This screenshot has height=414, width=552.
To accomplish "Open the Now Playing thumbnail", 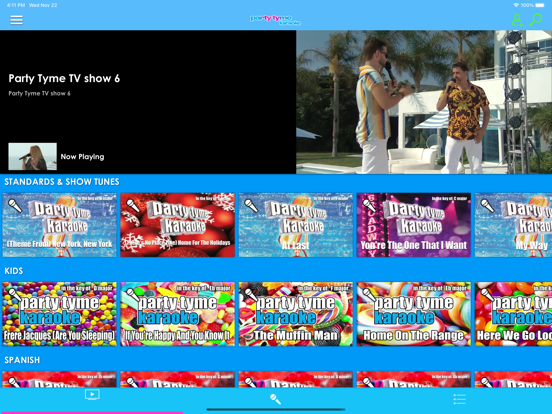I will (x=32, y=156).
